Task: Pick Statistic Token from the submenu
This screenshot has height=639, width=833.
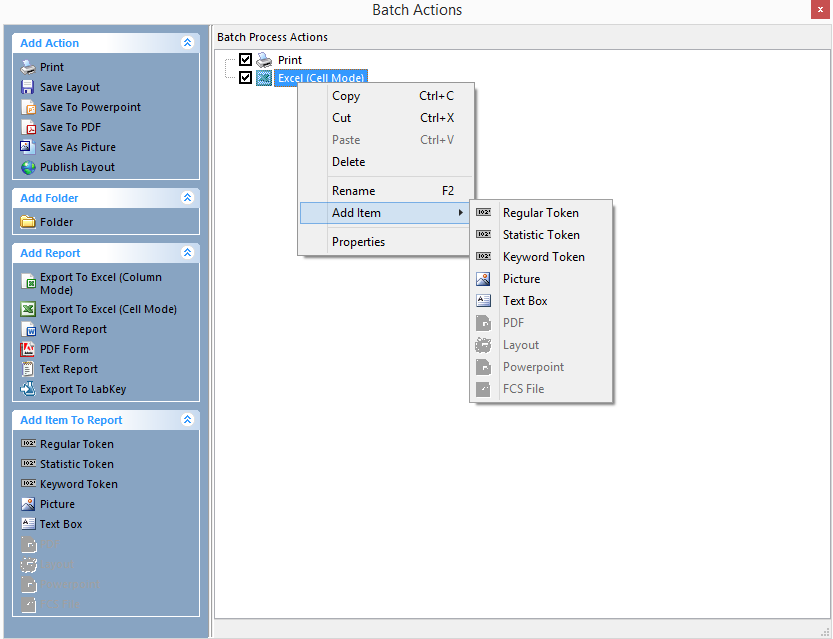Action: (541, 235)
